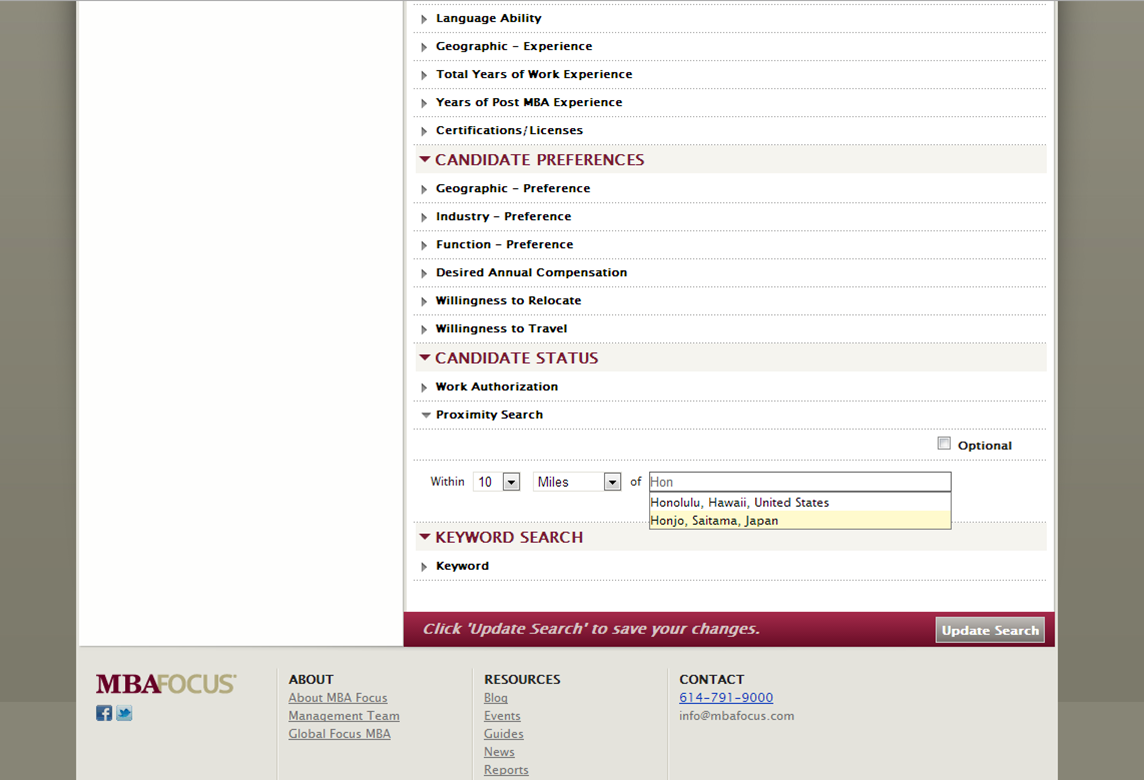Expand the Willingness to Relocate filter

pos(508,301)
